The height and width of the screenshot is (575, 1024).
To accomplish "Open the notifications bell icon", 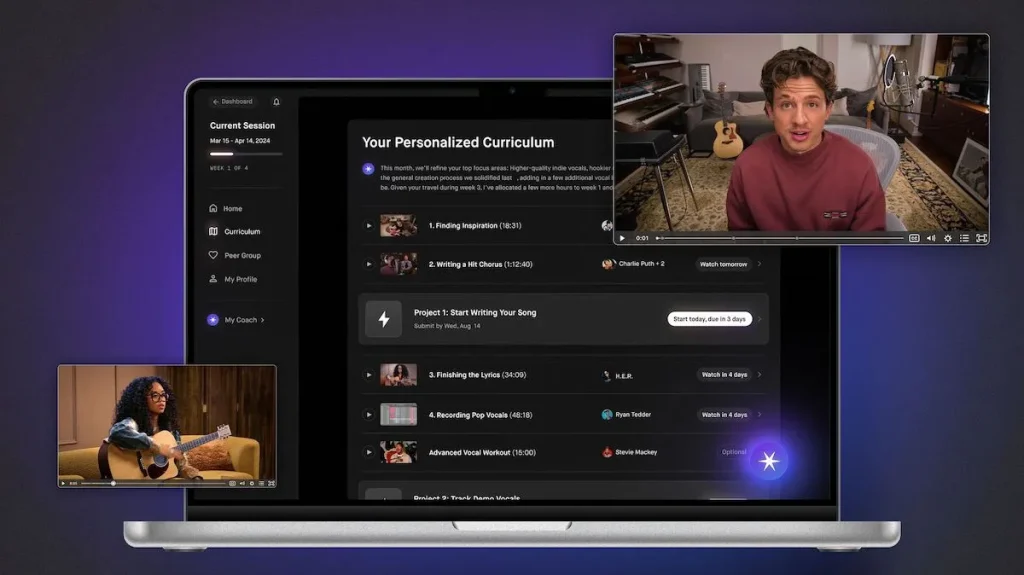I will (x=276, y=102).
